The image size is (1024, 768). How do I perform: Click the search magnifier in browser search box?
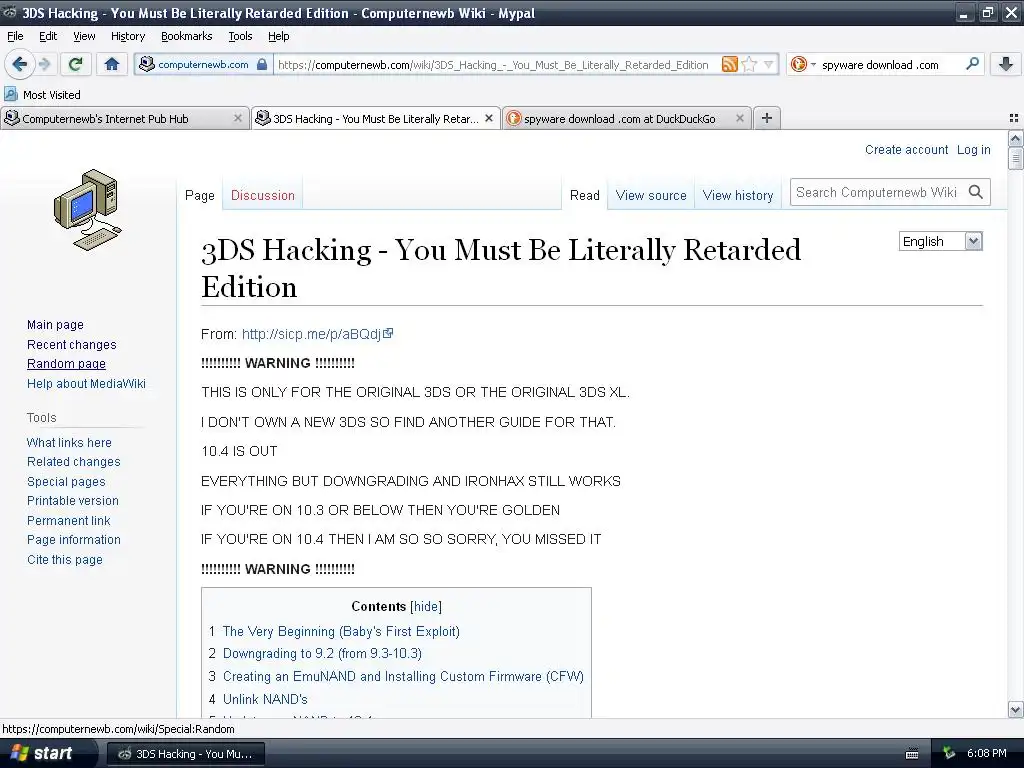pyautogui.click(x=972, y=64)
